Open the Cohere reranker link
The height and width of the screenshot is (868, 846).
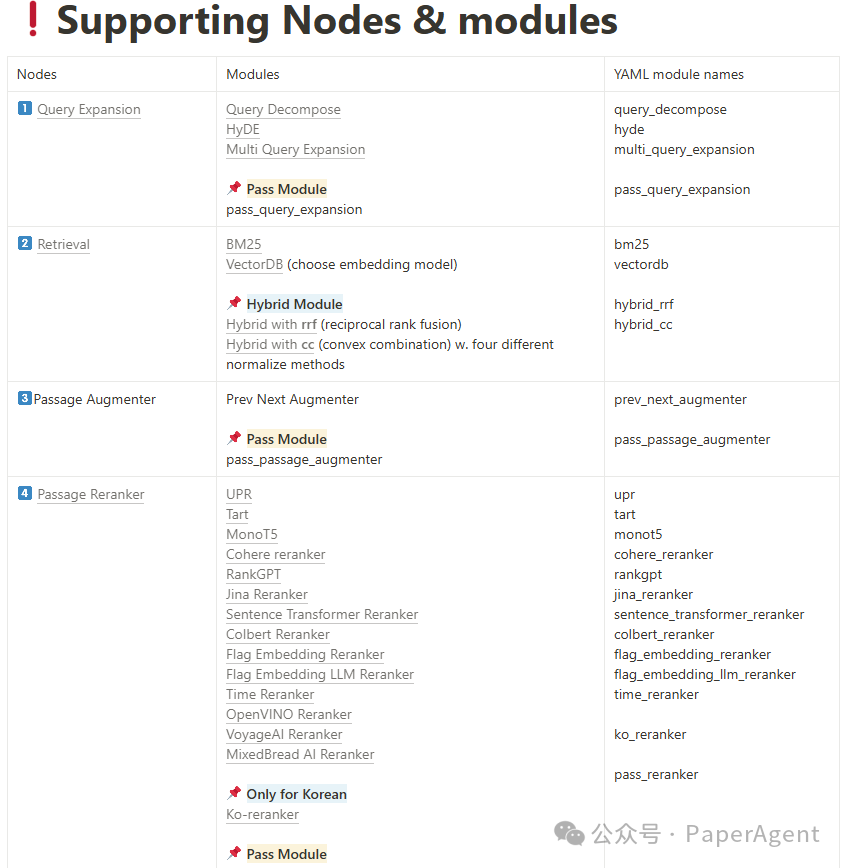276,555
